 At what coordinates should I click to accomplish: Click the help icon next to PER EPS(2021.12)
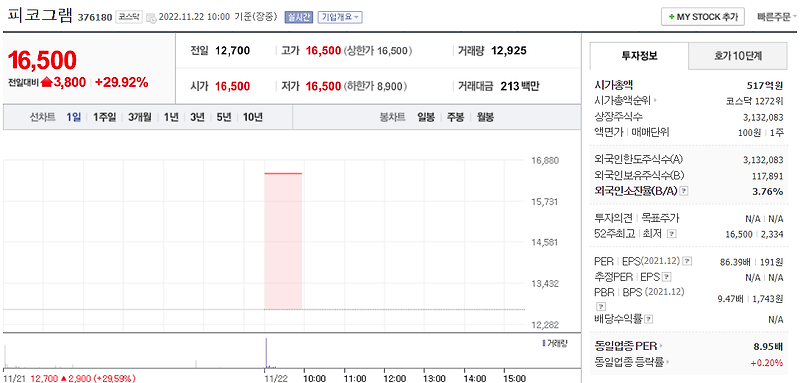point(688,261)
